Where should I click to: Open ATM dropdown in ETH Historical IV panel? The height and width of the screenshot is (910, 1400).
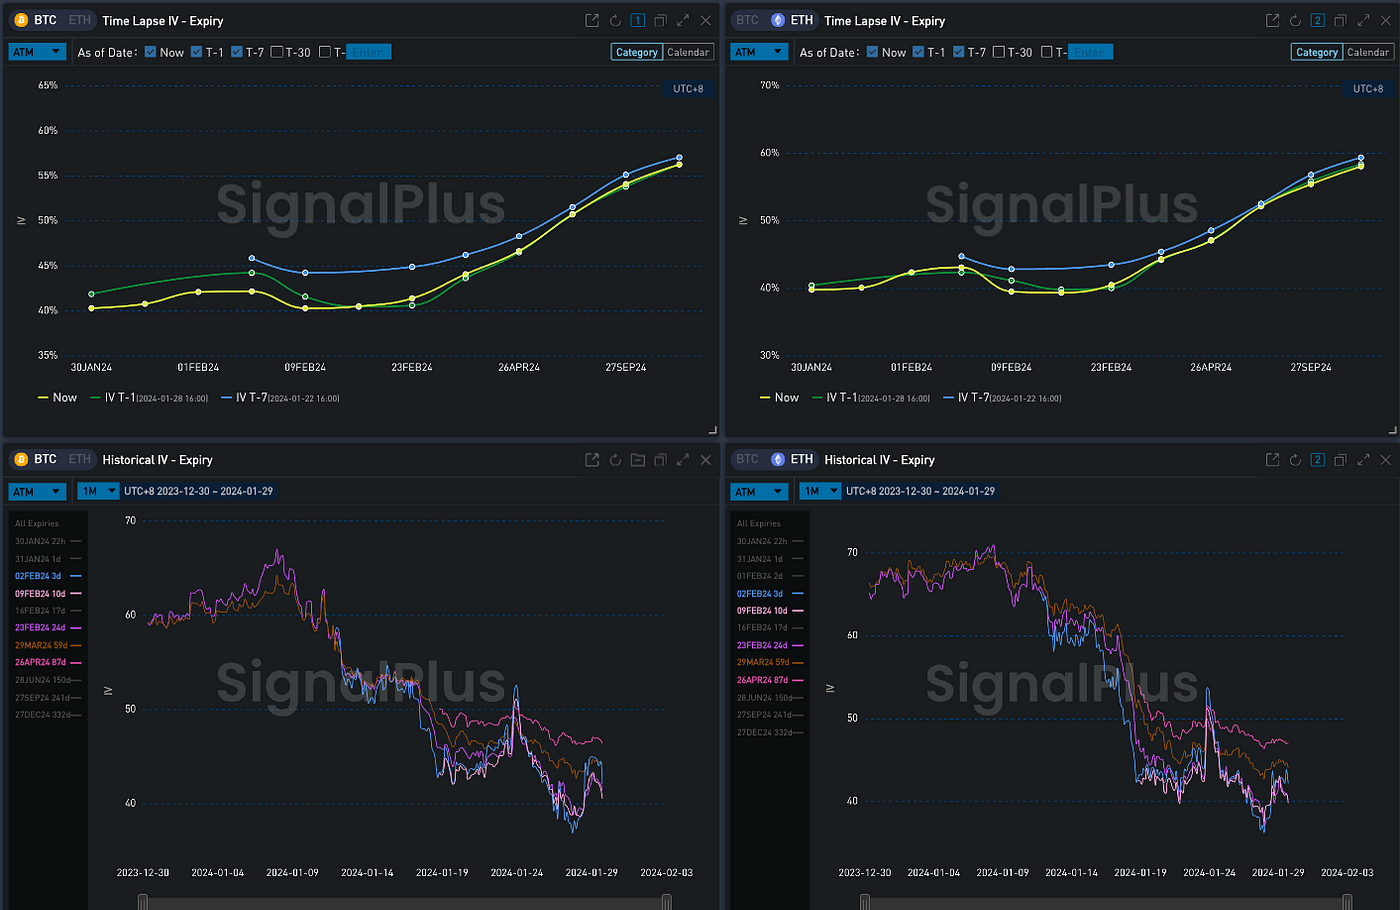[759, 491]
